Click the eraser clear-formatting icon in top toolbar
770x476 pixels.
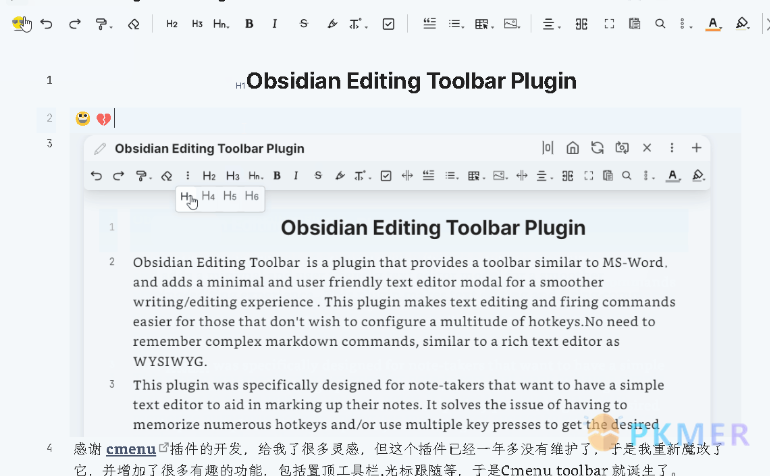[x=134, y=24]
